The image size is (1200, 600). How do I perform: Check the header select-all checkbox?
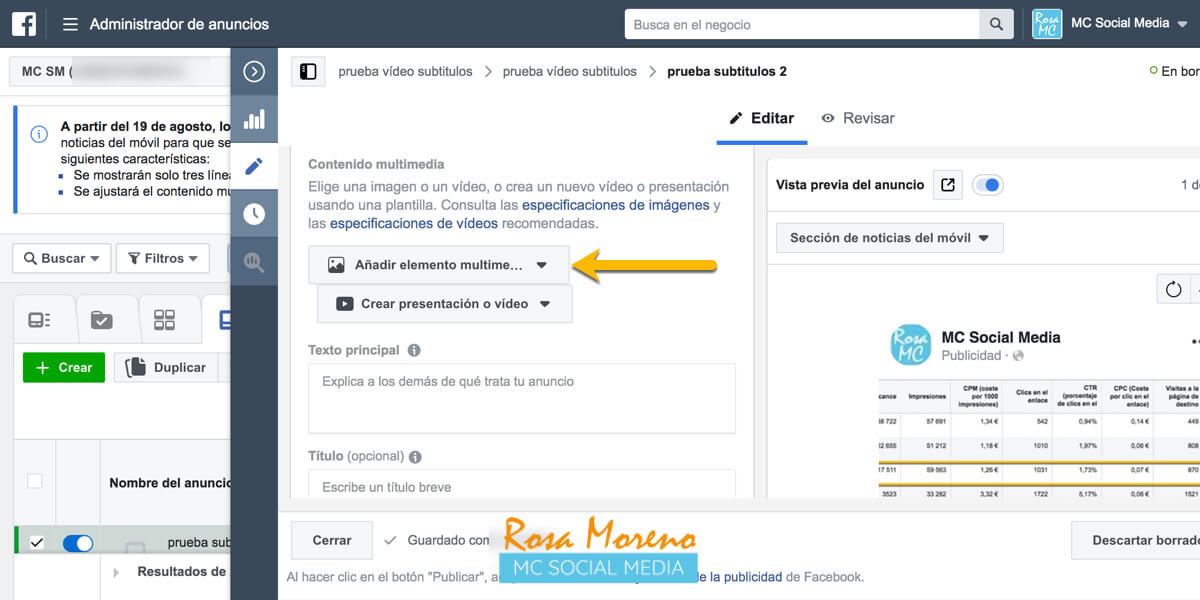(35, 481)
